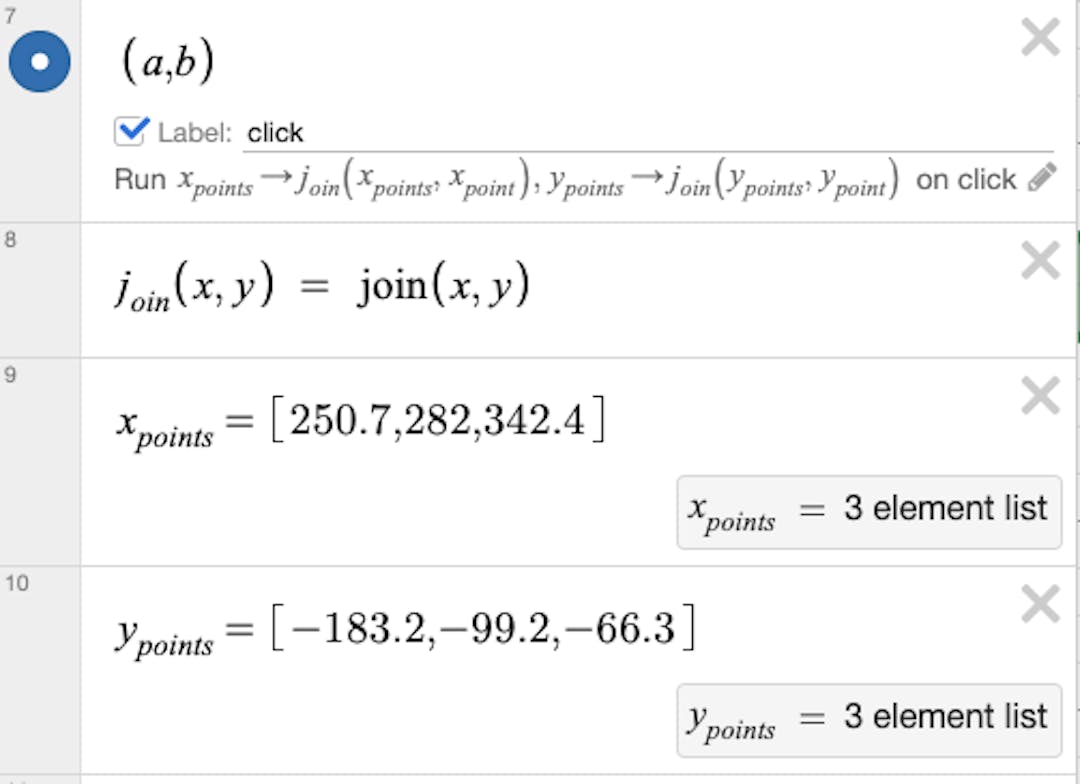Uncheck the Label checkbox
The height and width of the screenshot is (784, 1080).
(x=131, y=131)
